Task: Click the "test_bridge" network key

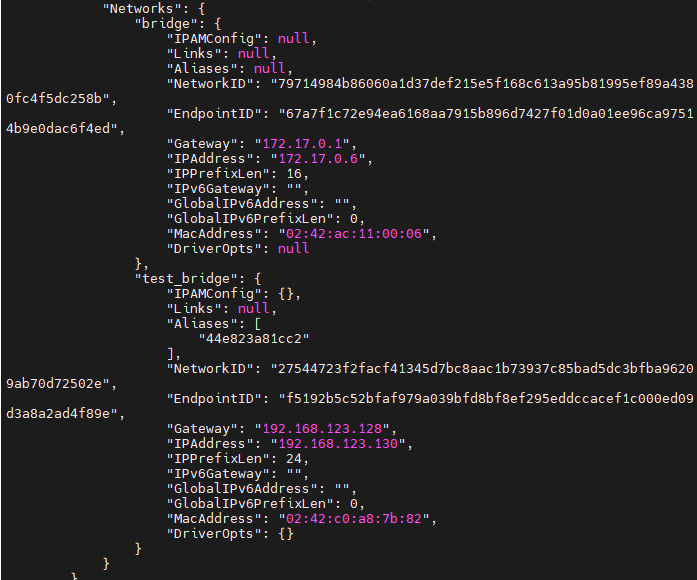Action: [190, 279]
